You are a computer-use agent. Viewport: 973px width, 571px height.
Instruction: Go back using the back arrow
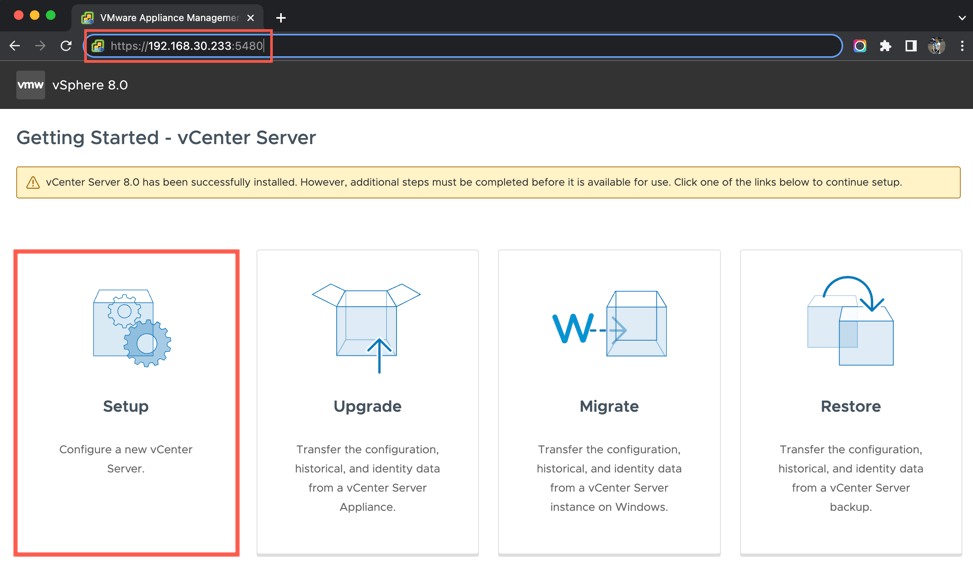pyautogui.click(x=15, y=46)
